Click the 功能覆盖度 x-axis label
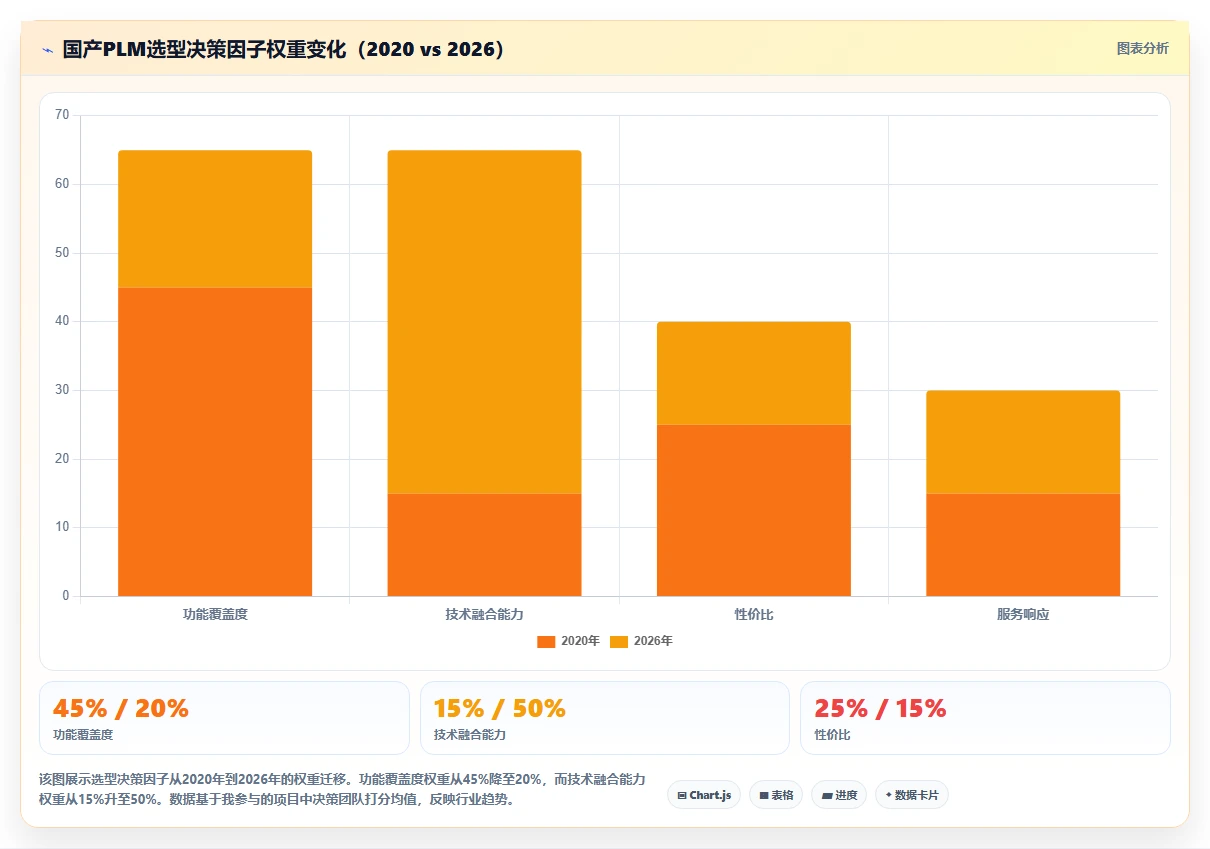Image resolution: width=1210 pixels, height=849 pixels. click(x=215, y=614)
